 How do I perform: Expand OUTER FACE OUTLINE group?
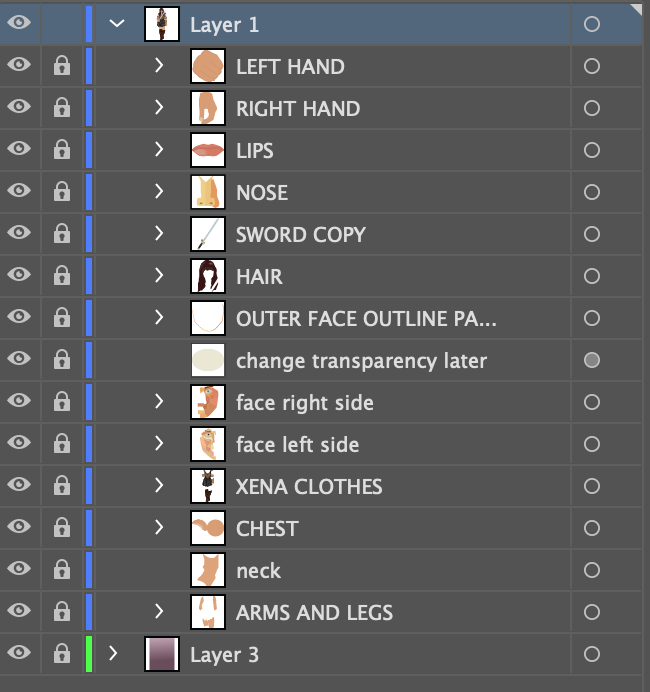click(x=159, y=317)
